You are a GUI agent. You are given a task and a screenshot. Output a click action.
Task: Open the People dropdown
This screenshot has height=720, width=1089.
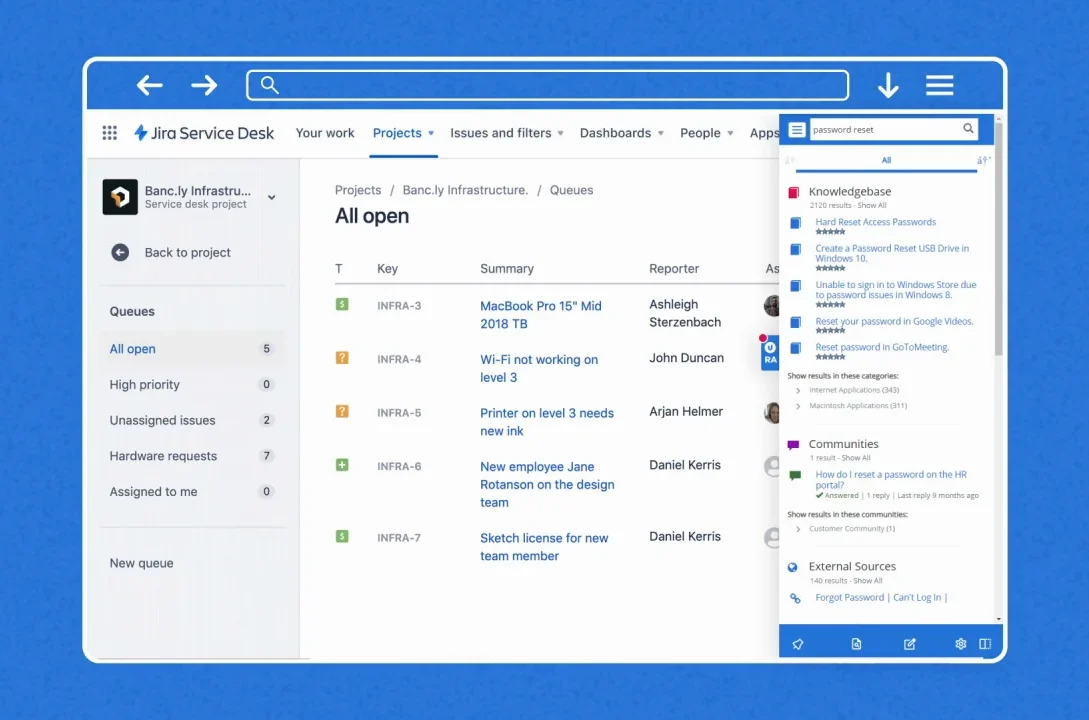pyautogui.click(x=706, y=133)
